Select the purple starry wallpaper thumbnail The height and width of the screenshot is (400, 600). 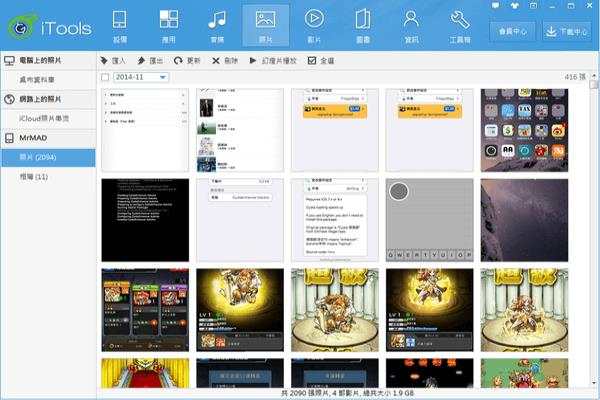point(524,220)
